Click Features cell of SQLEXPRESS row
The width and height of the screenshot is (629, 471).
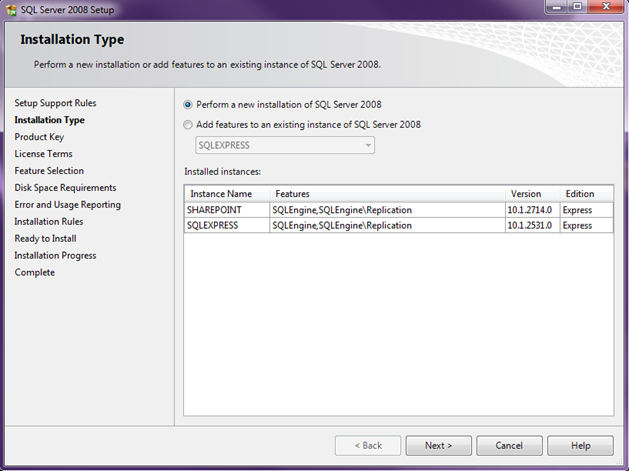pos(387,225)
